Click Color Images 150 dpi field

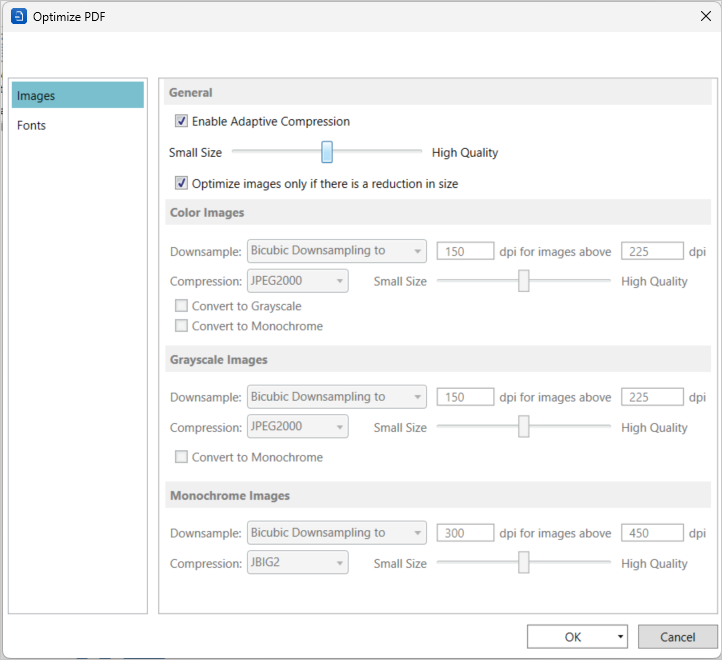[465, 251]
